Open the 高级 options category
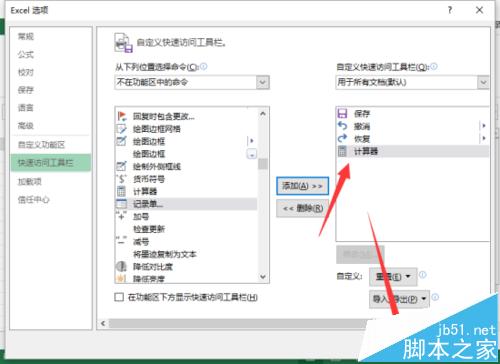Viewport: 500px width, 364px height. pyautogui.click(x=26, y=126)
